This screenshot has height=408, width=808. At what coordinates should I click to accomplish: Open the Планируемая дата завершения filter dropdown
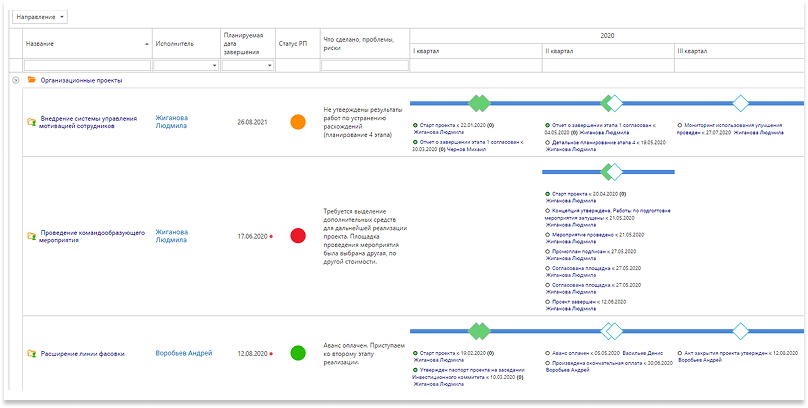coord(268,65)
